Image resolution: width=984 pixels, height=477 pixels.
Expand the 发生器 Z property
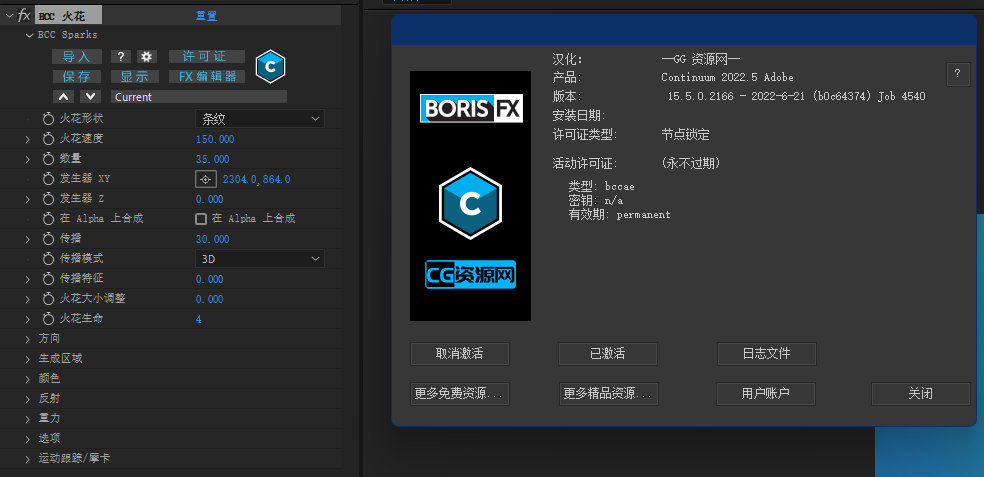(28, 199)
